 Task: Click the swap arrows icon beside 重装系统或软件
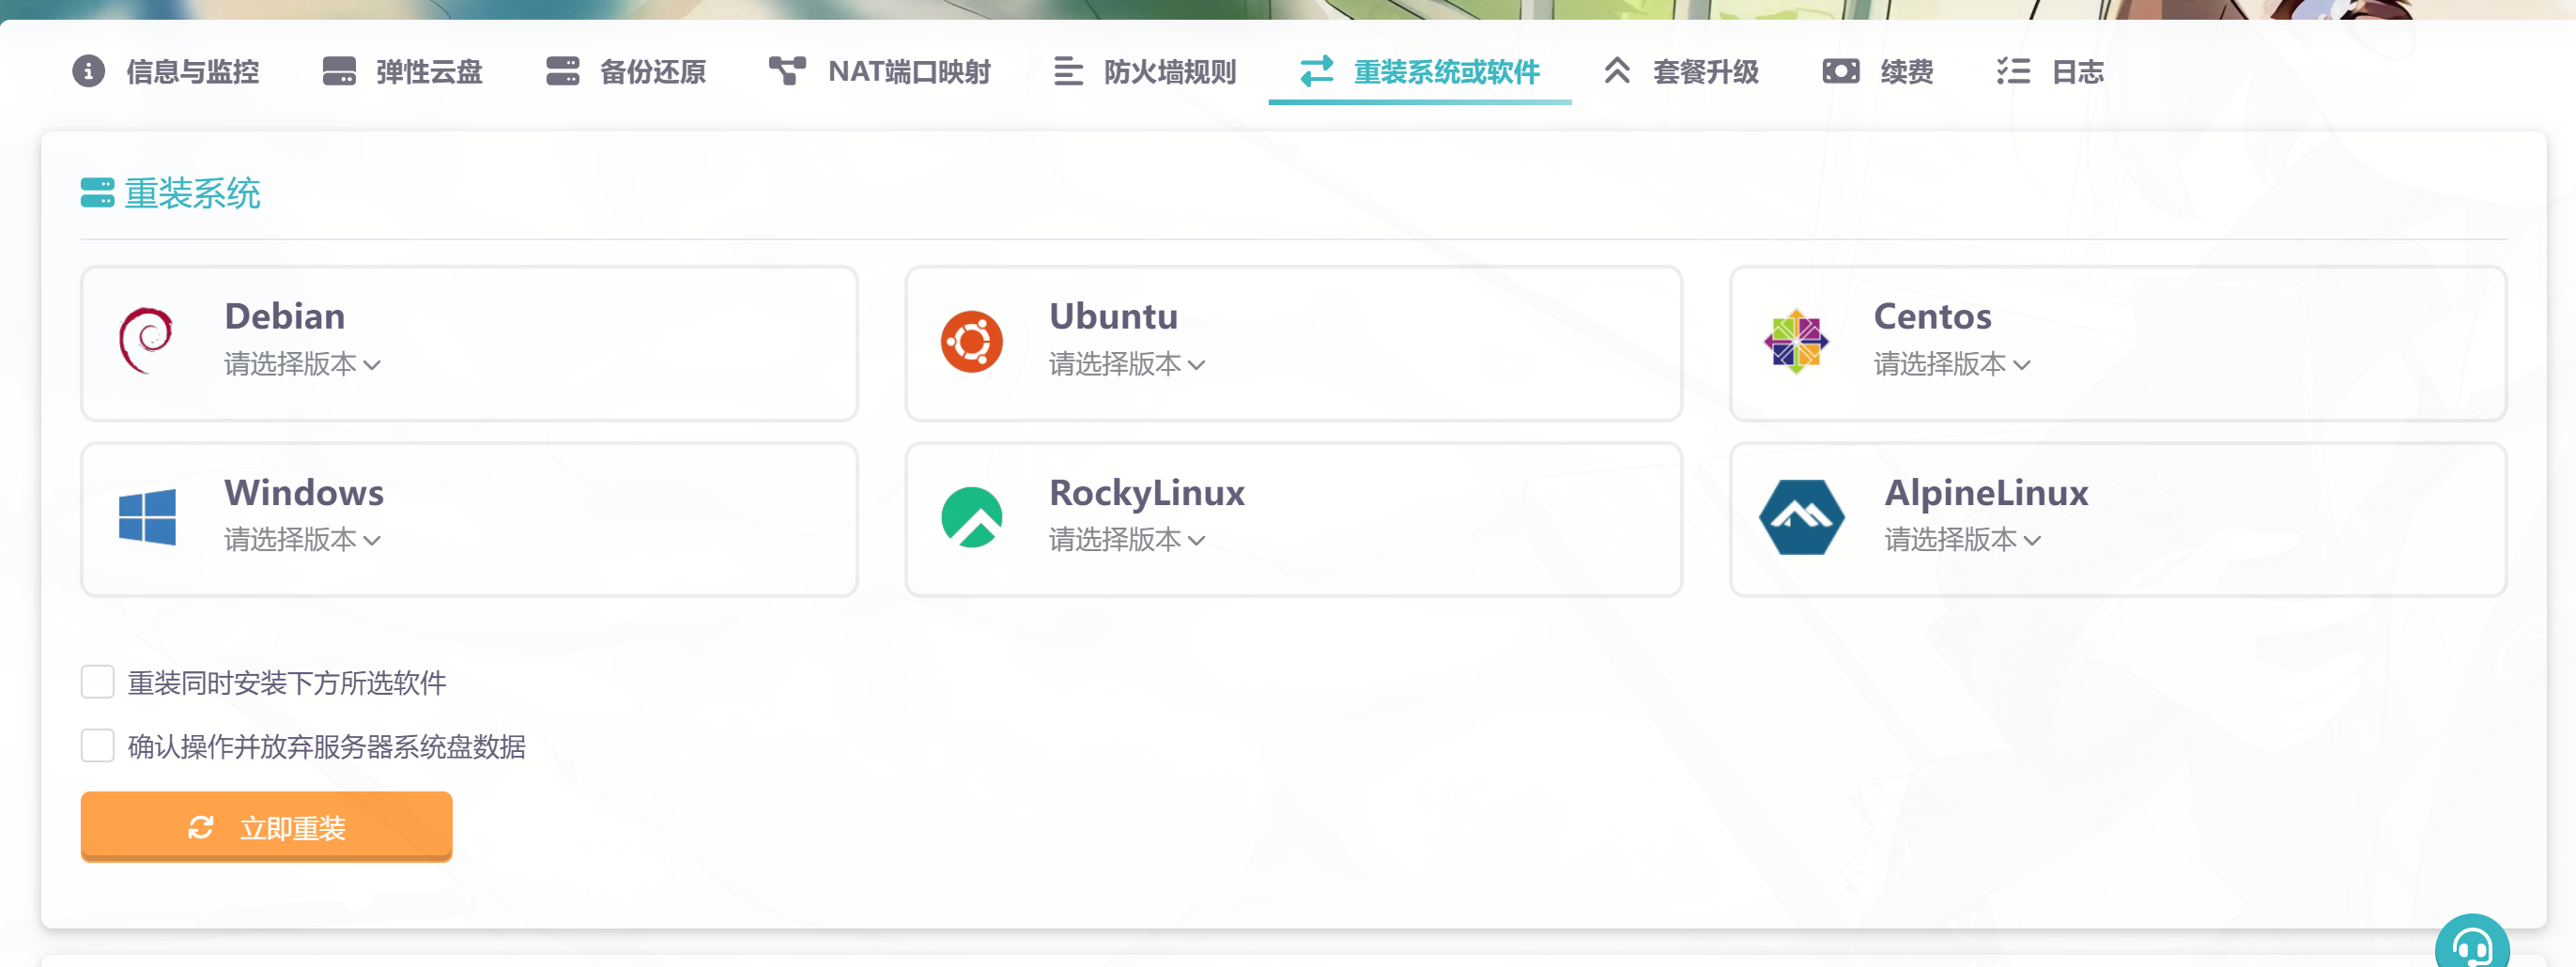pos(1316,71)
